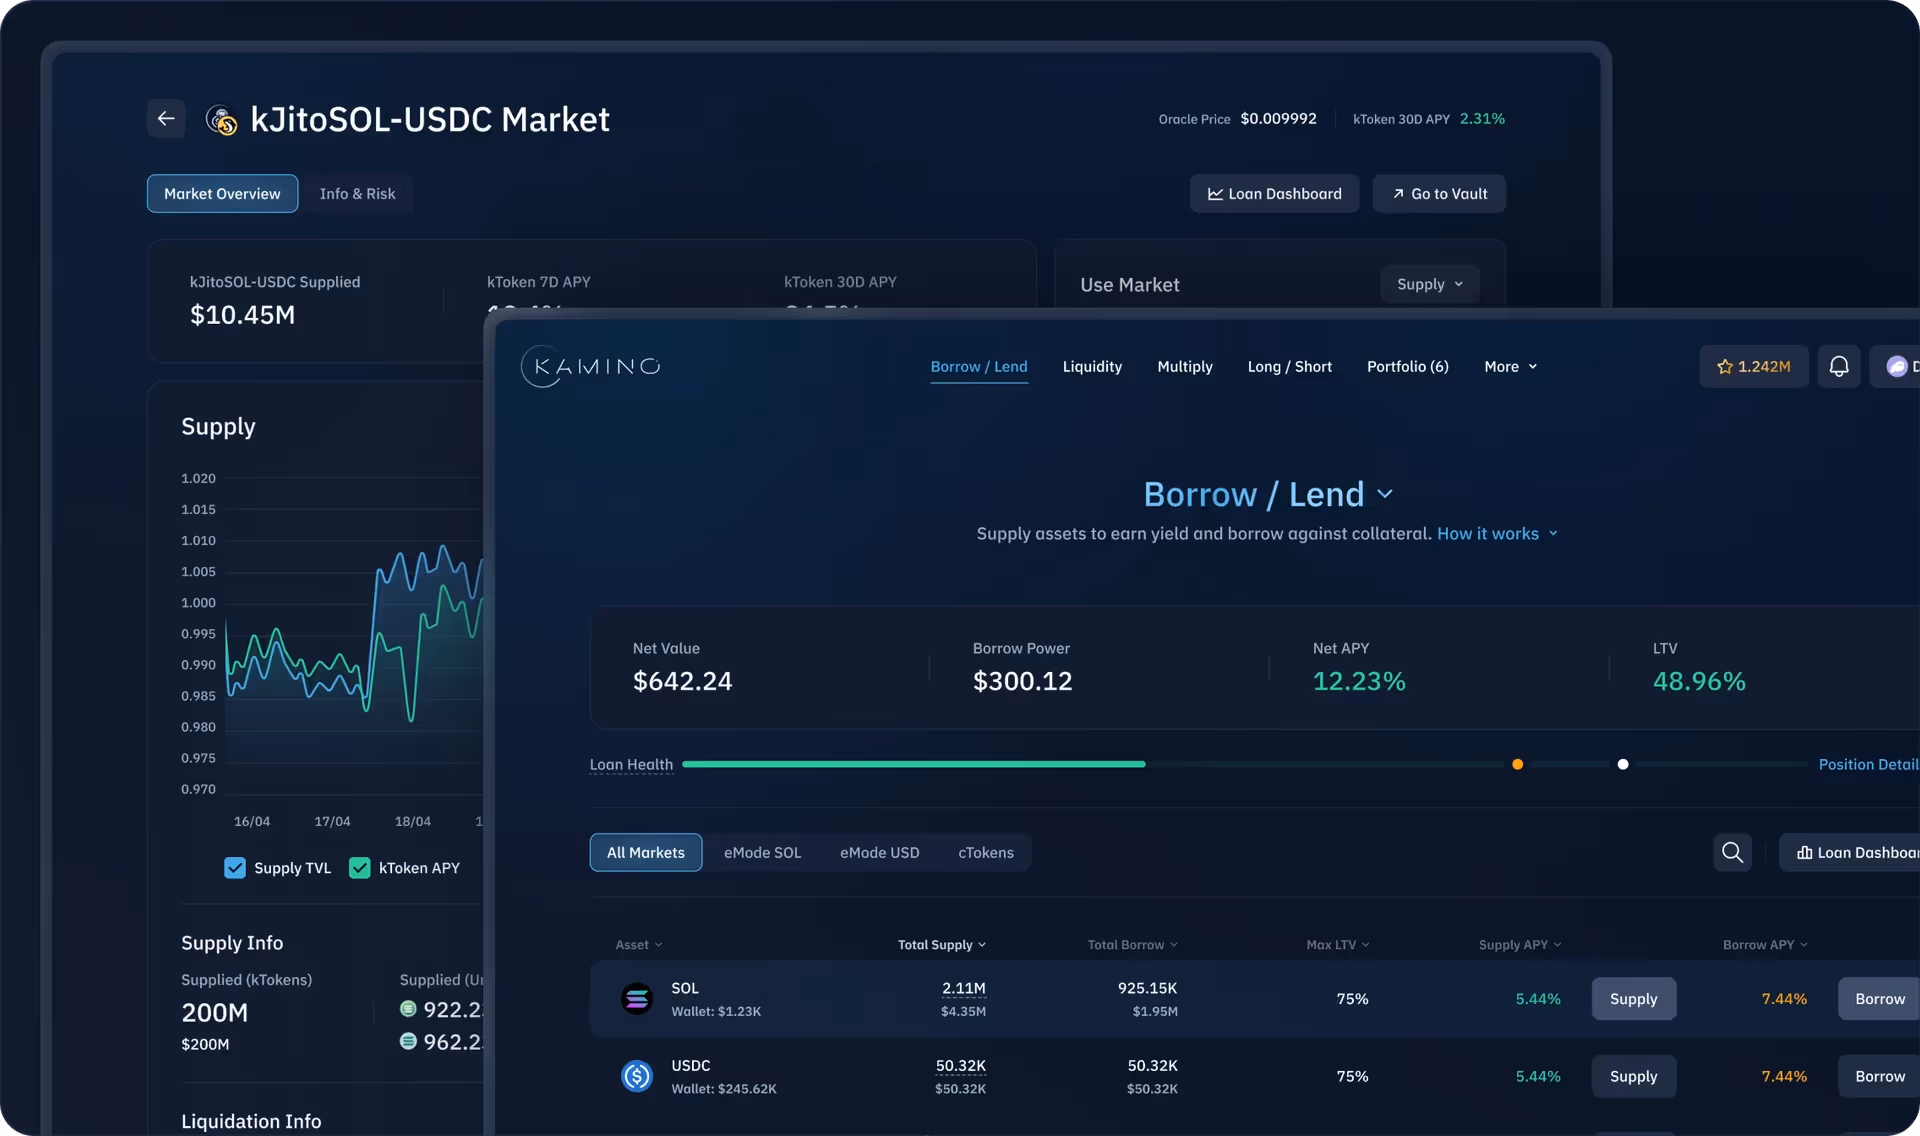The height and width of the screenshot is (1136, 1920).
Task: Click the Net Value amount $642.24
Action: coord(682,681)
